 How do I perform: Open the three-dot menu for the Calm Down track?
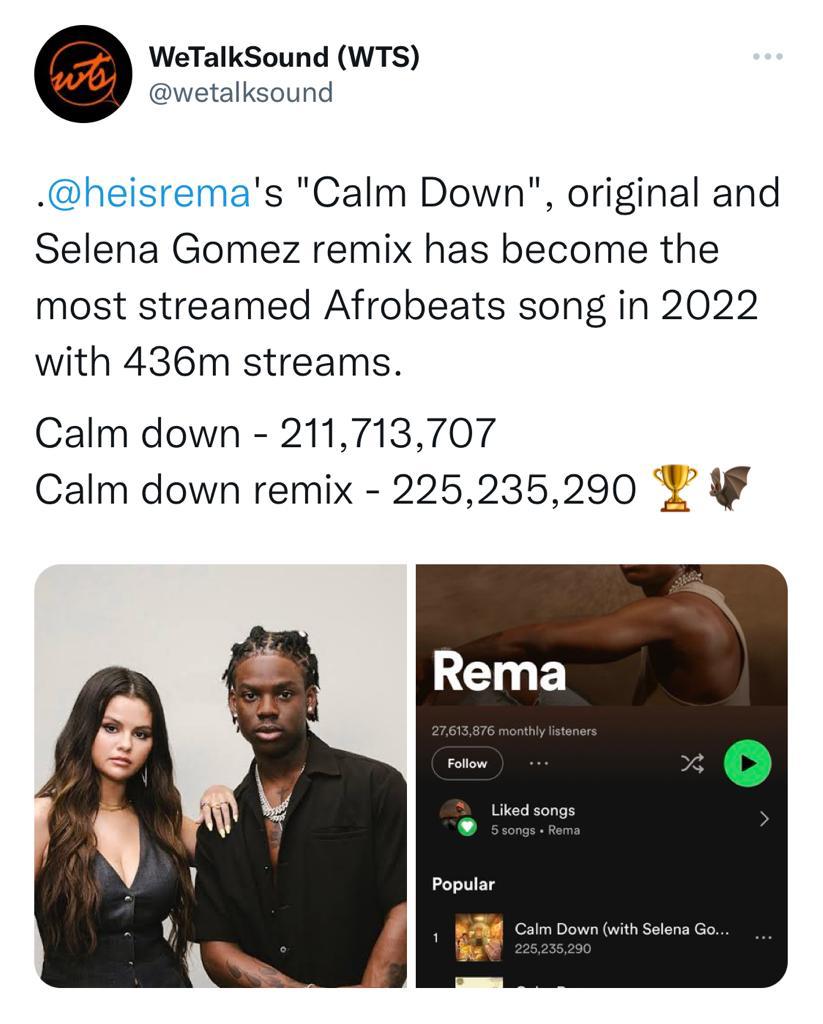(x=763, y=937)
